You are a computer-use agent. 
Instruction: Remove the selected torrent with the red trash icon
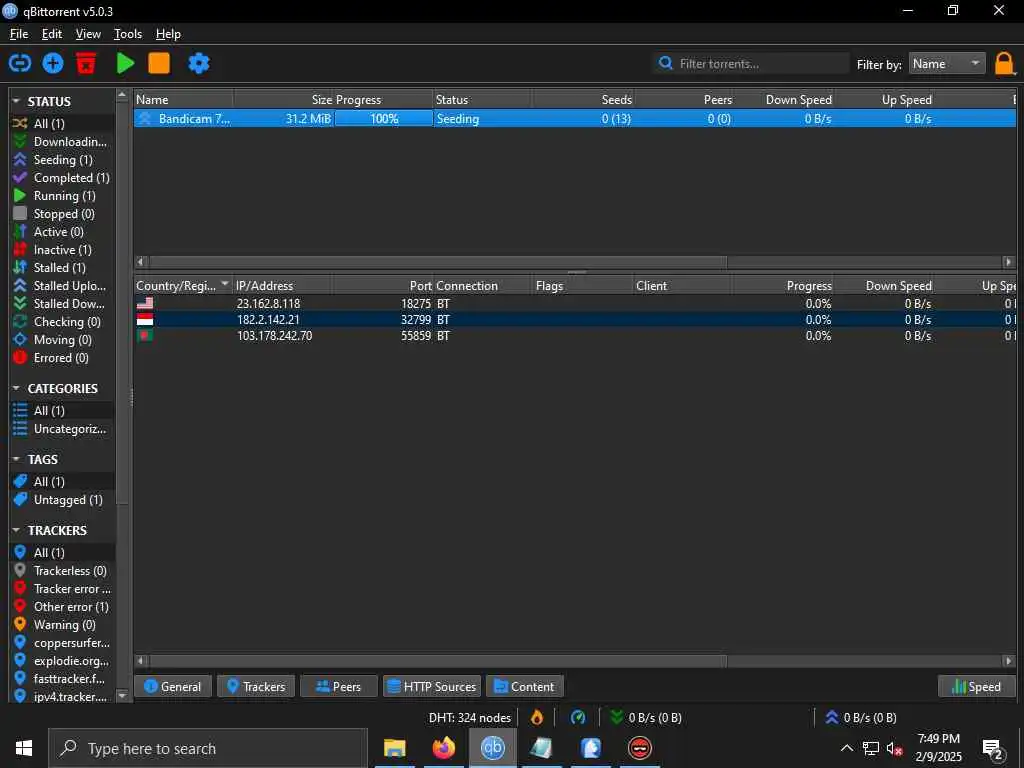pos(86,63)
